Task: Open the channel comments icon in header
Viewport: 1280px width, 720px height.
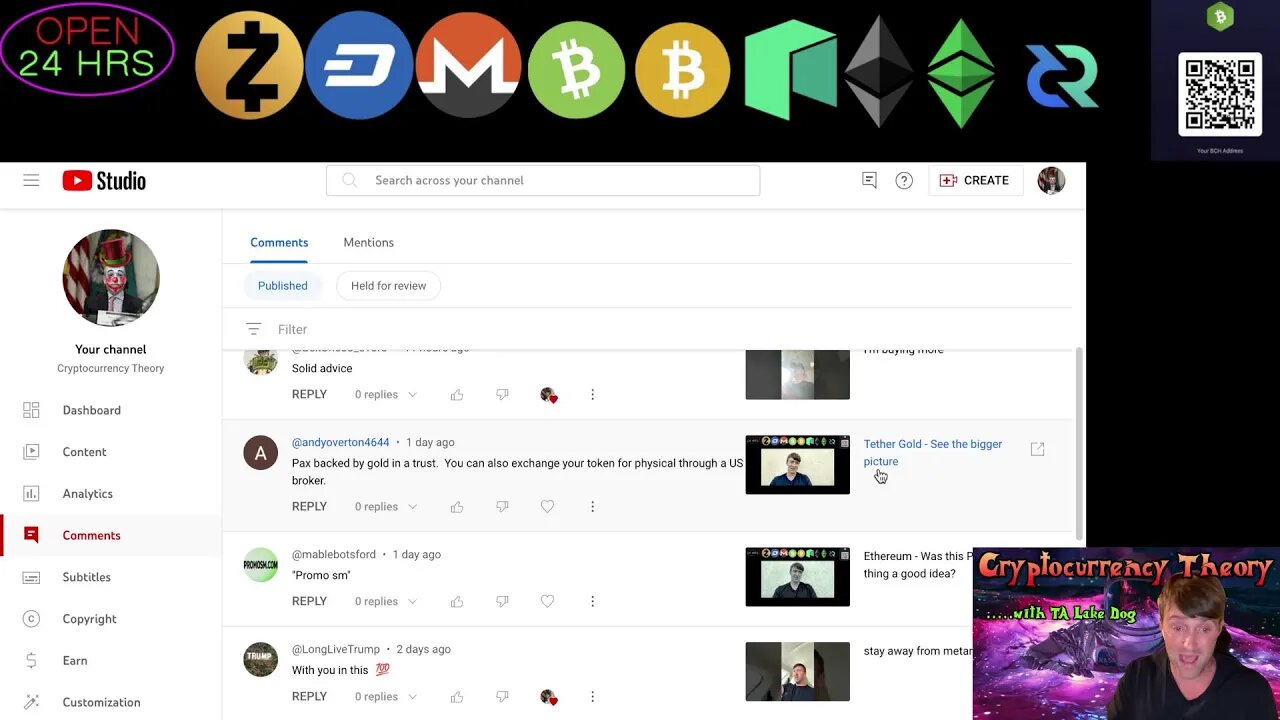Action: point(869,180)
